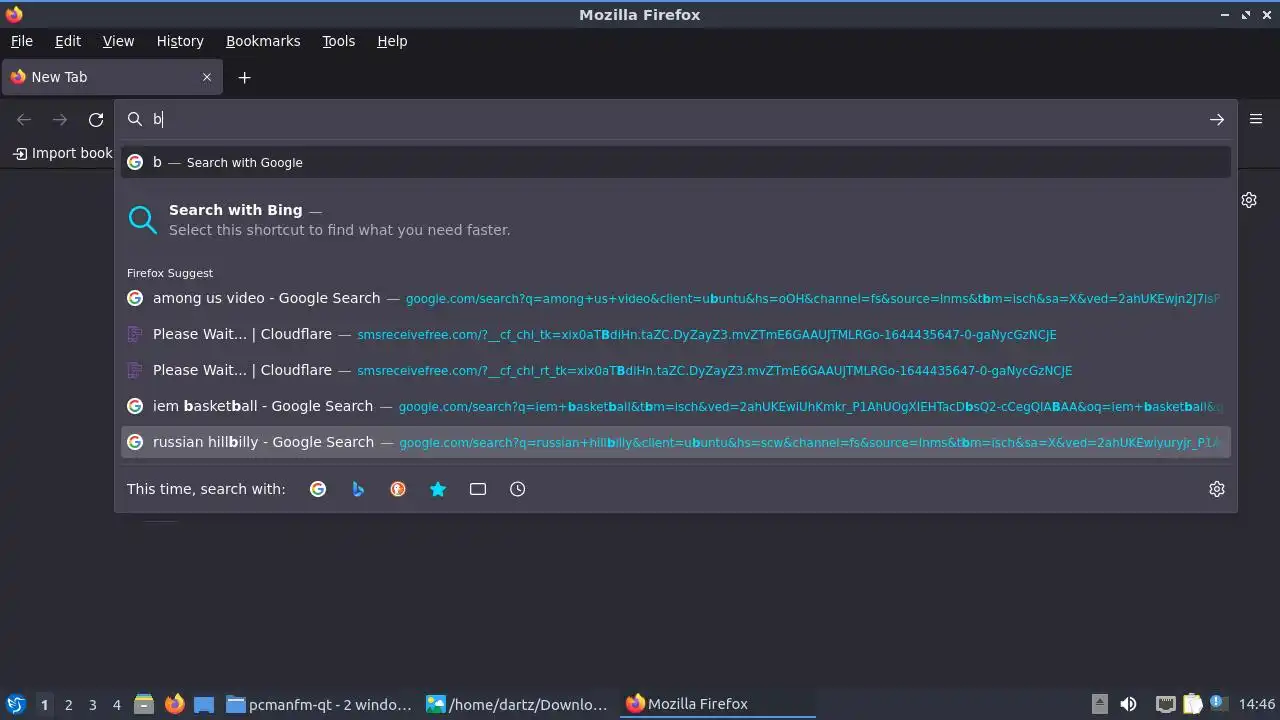Open the Lubuntu start menu
1280x720 pixels.
(16, 704)
